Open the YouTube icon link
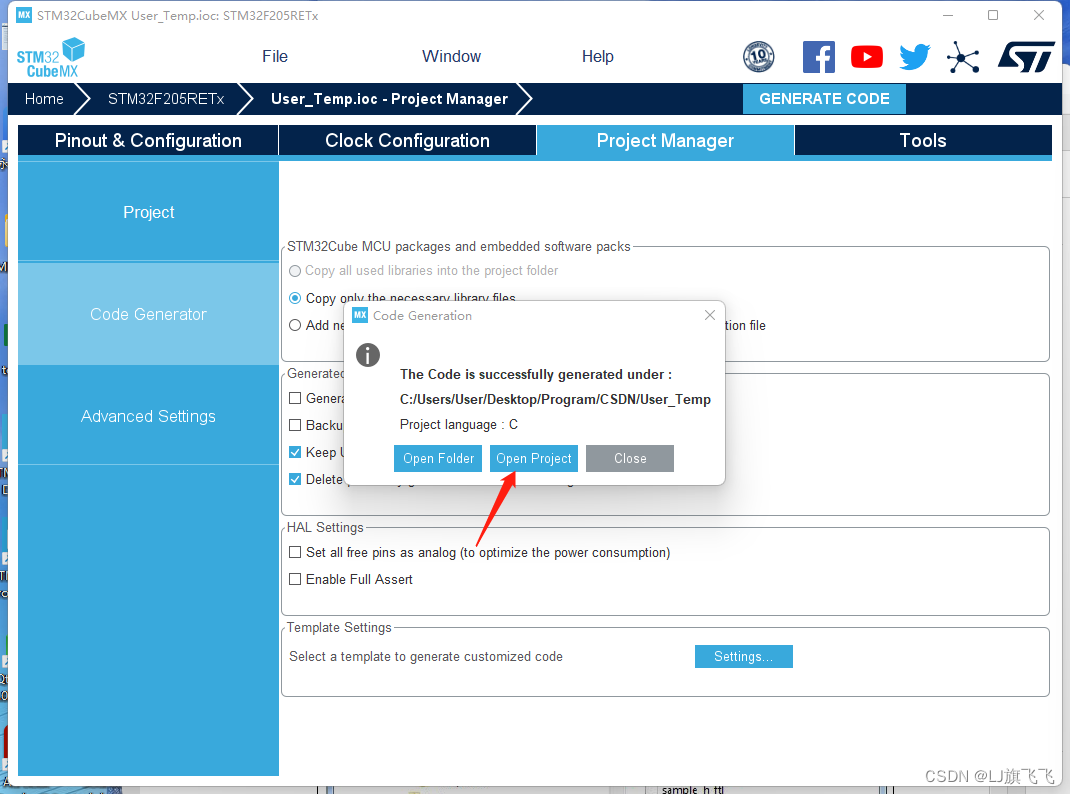Viewport: 1070px width, 794px height. click(867, 57)
